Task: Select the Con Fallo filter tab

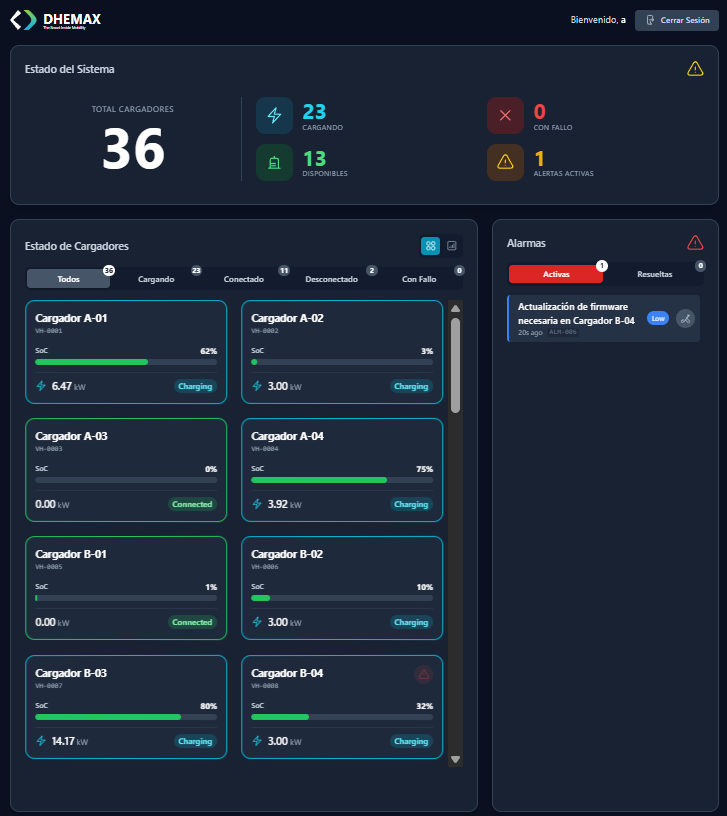Action: coord(419,279)
